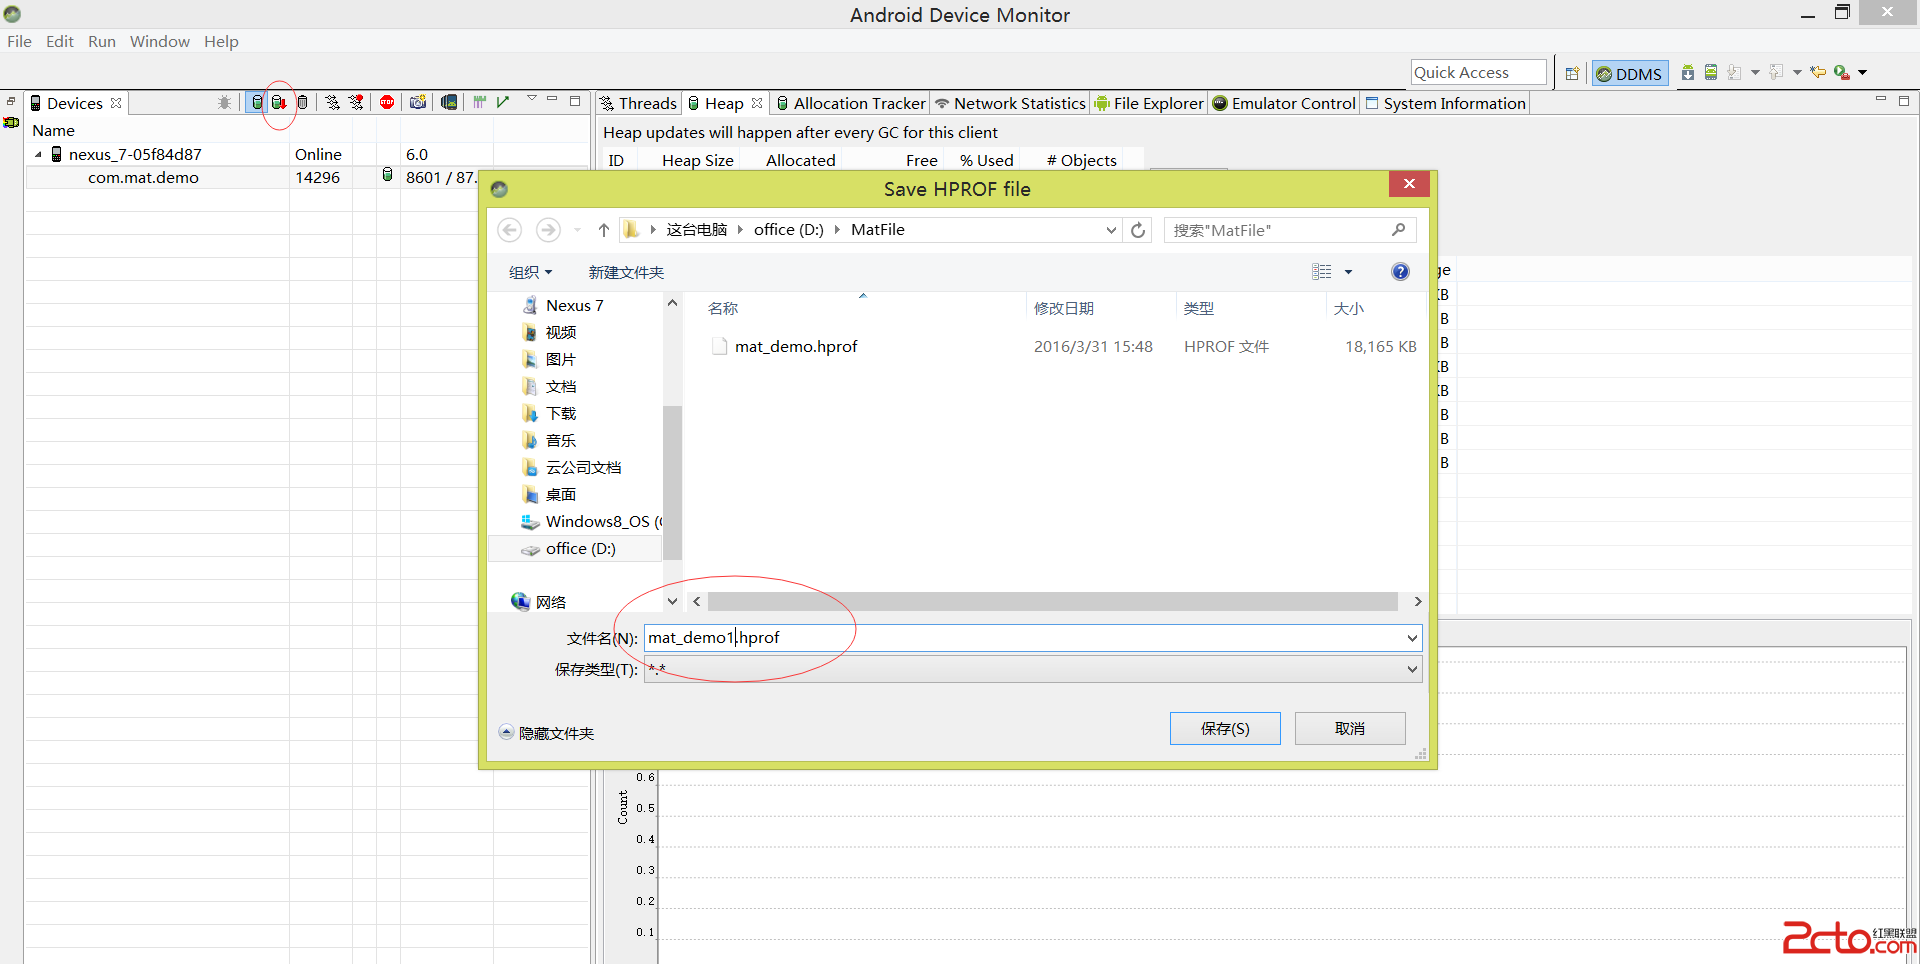Switch to the Emulator Control tab
The image size is (1920, 964).
pyautogui.click(x=1284, y=103)
